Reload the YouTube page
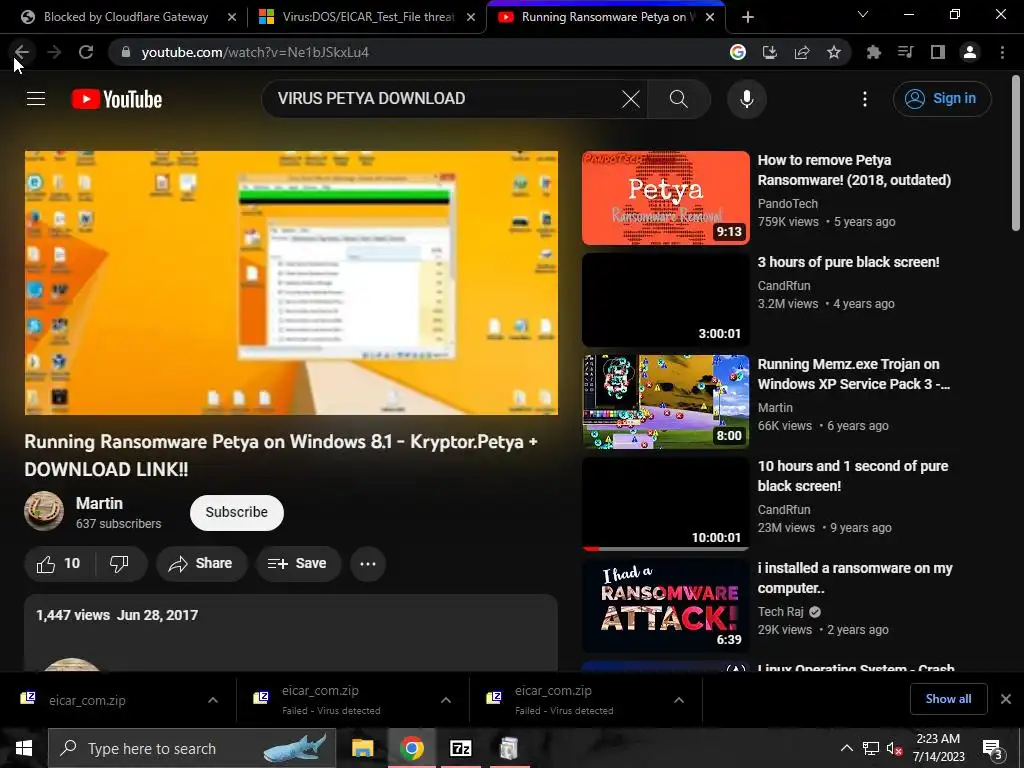 click(x=86, y=52)
